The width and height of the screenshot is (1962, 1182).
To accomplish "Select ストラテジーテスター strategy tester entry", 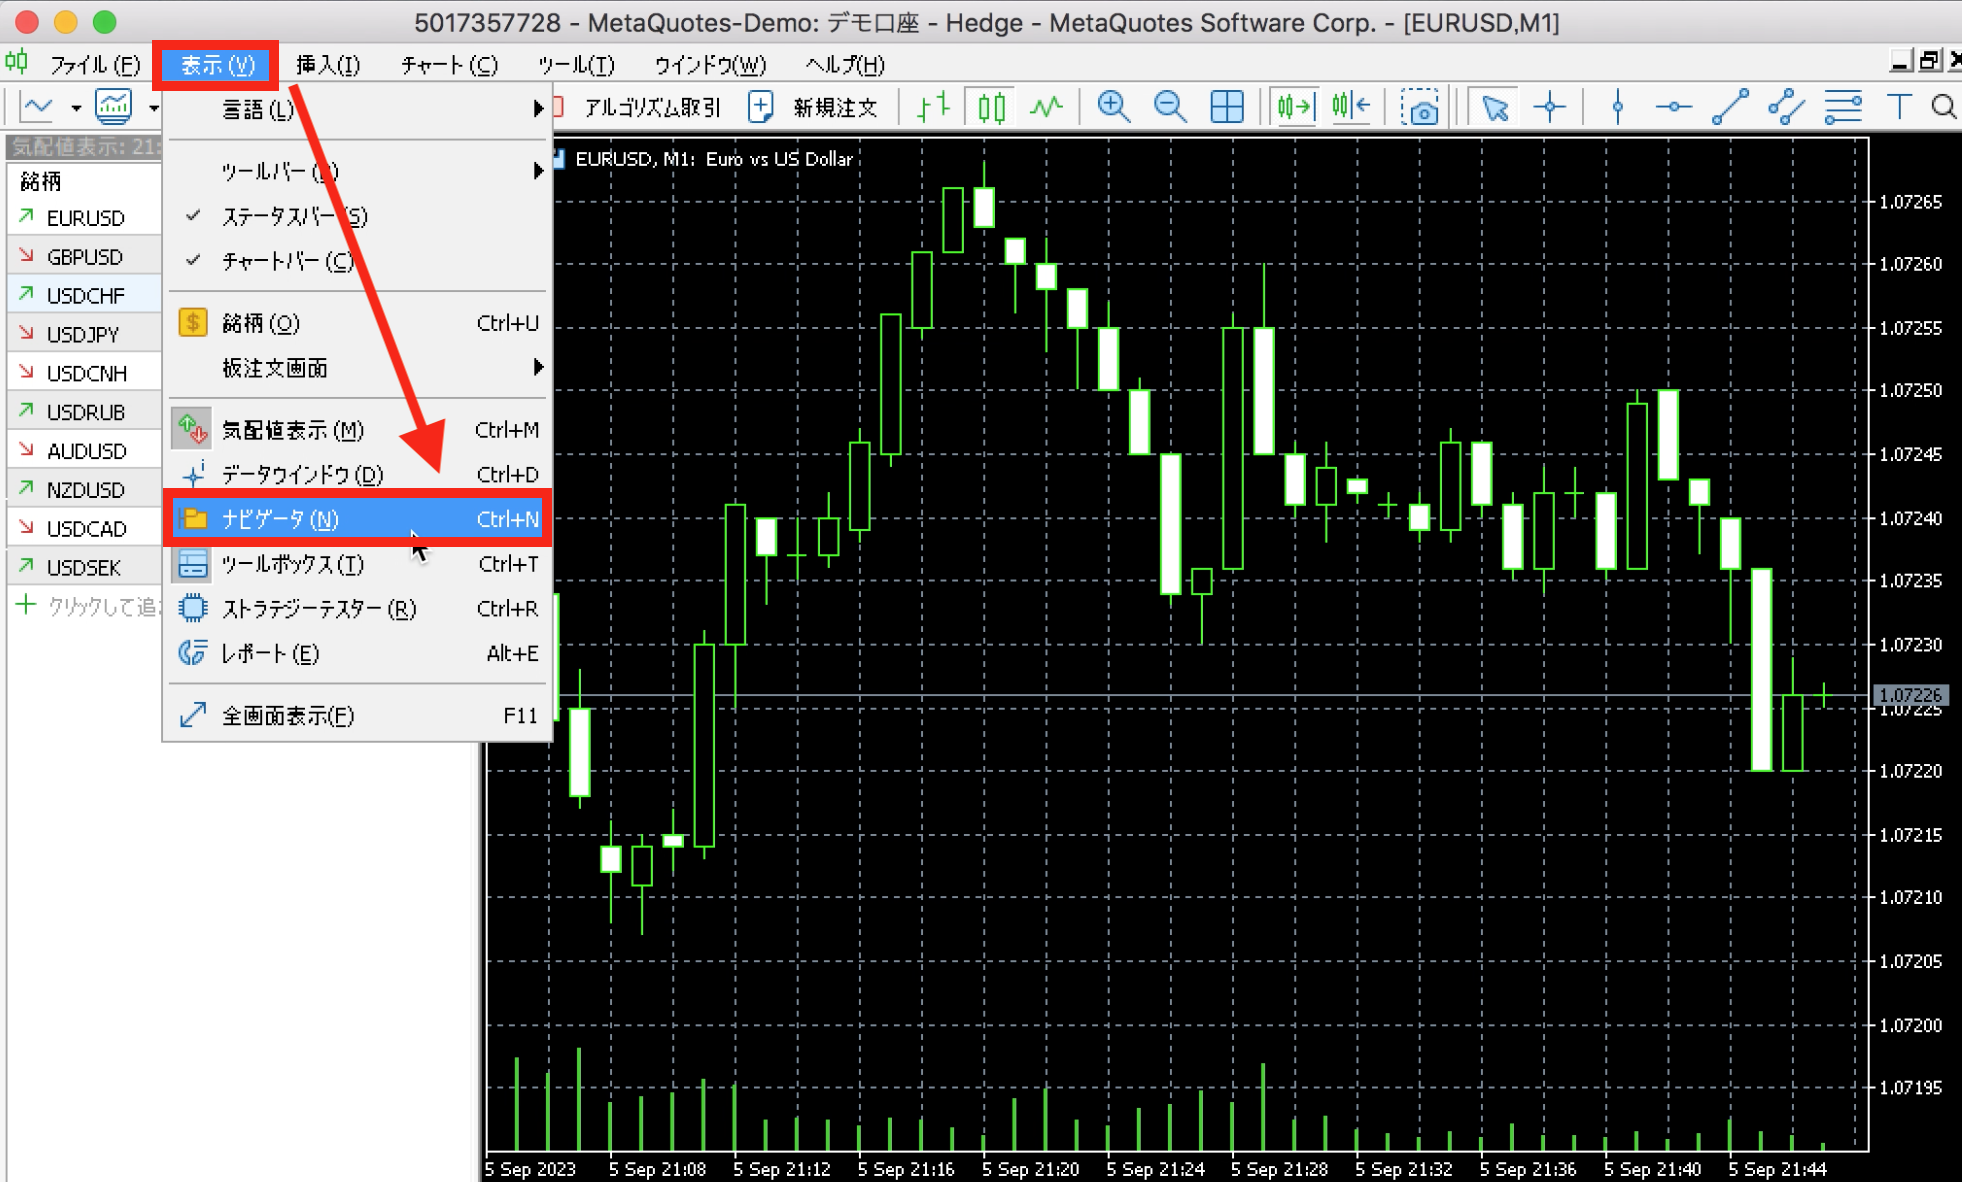I will click(358, 608).
